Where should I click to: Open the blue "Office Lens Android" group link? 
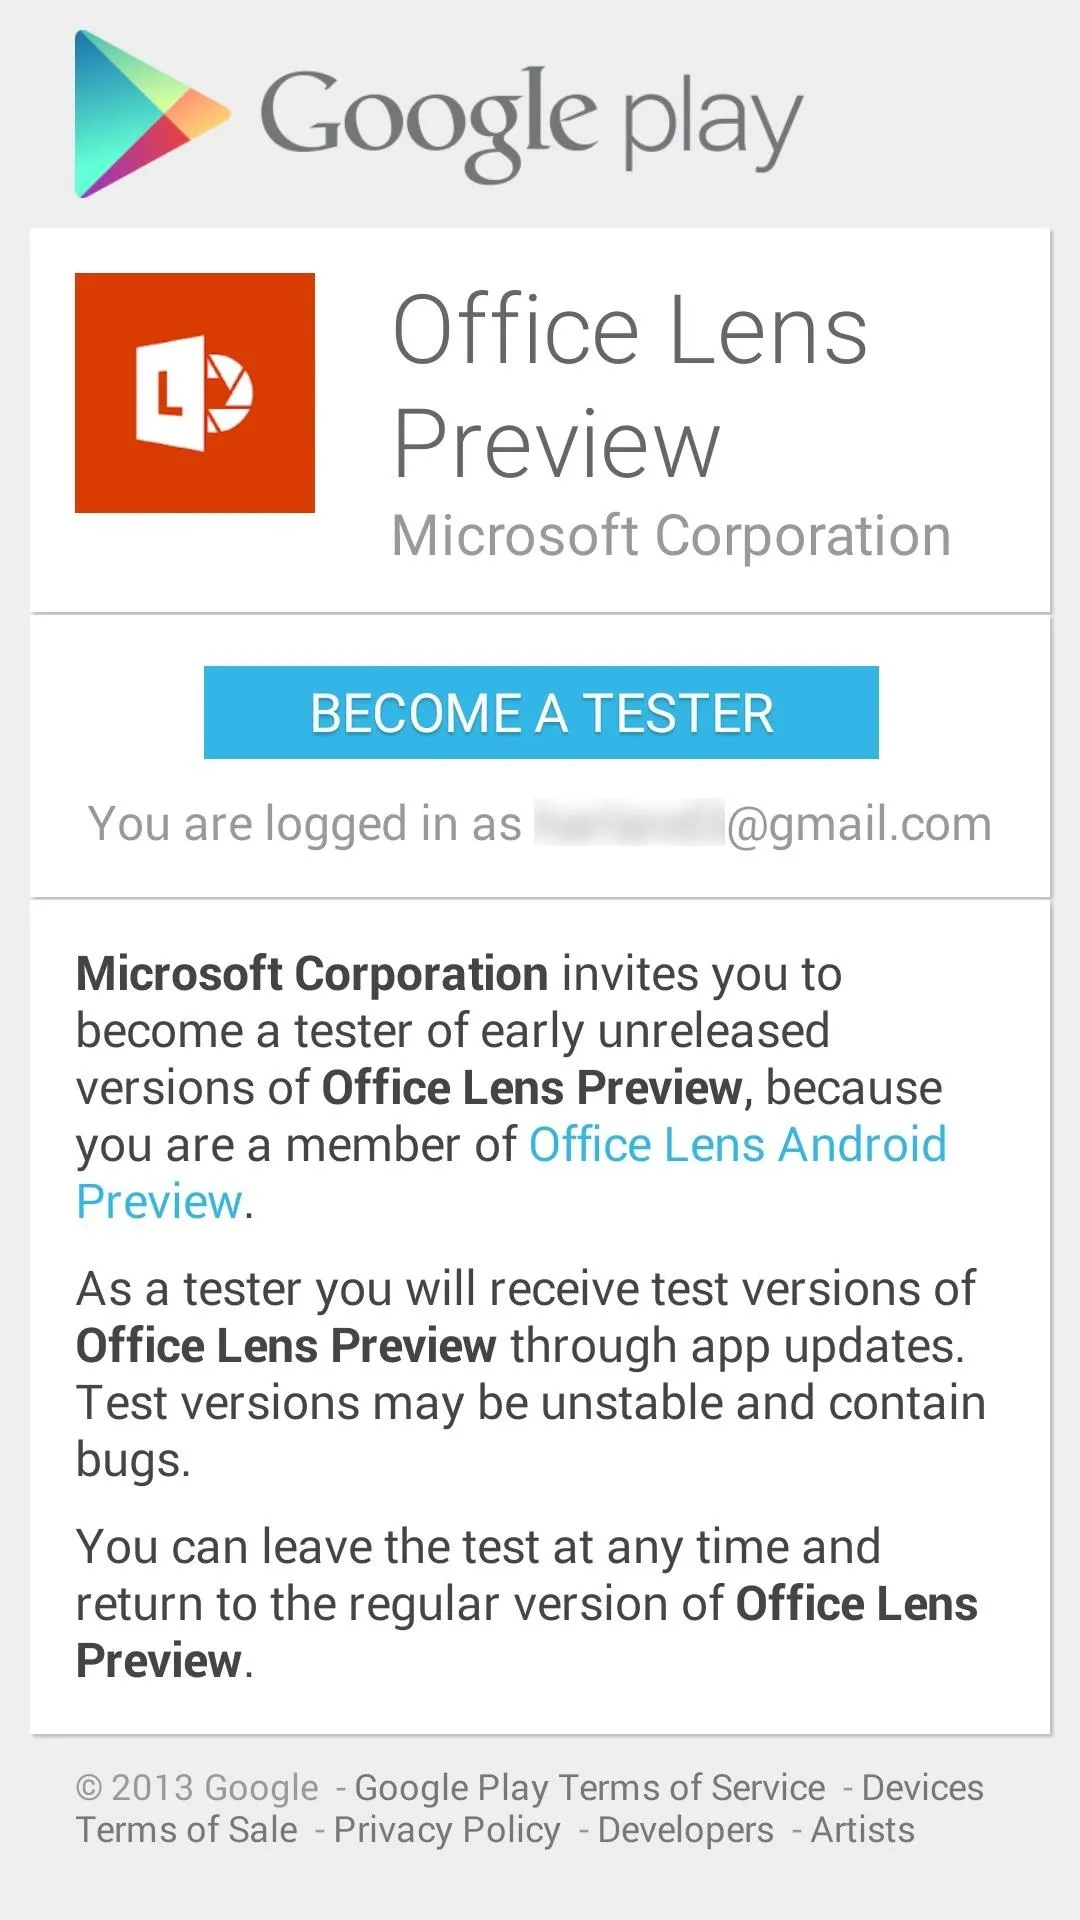tap(737, 1144)
